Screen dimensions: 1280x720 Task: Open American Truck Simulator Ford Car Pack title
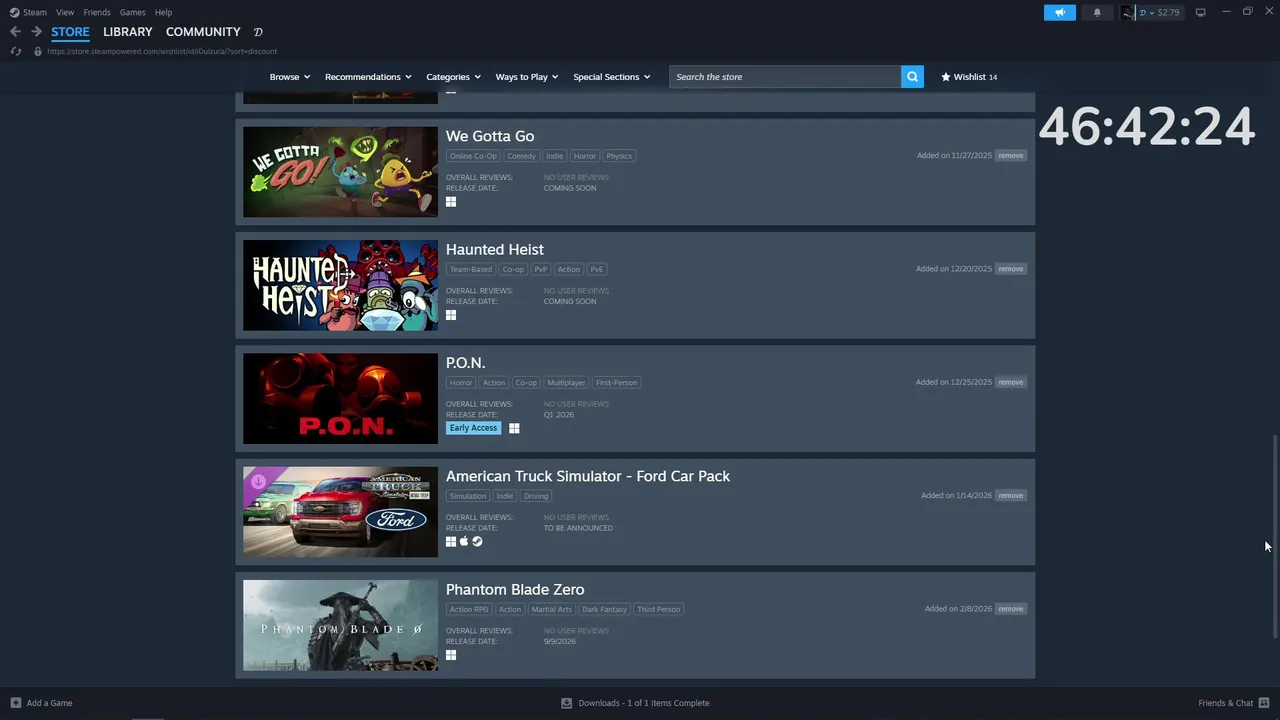pyautogui.click(x=588, y=476)
